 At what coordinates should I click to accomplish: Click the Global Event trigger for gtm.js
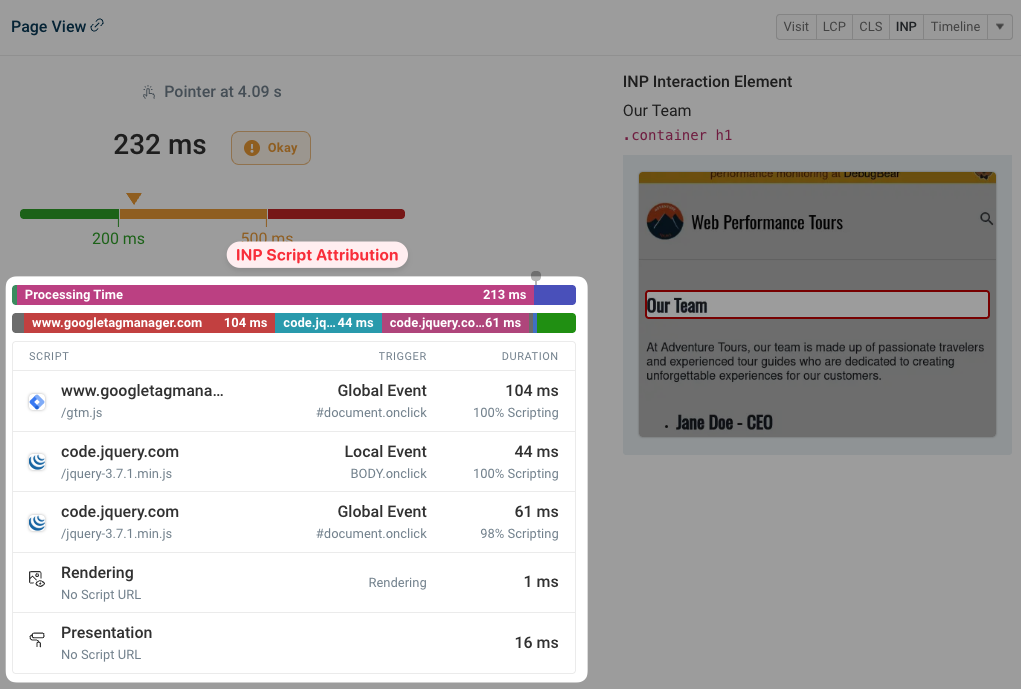coord(382,391)
